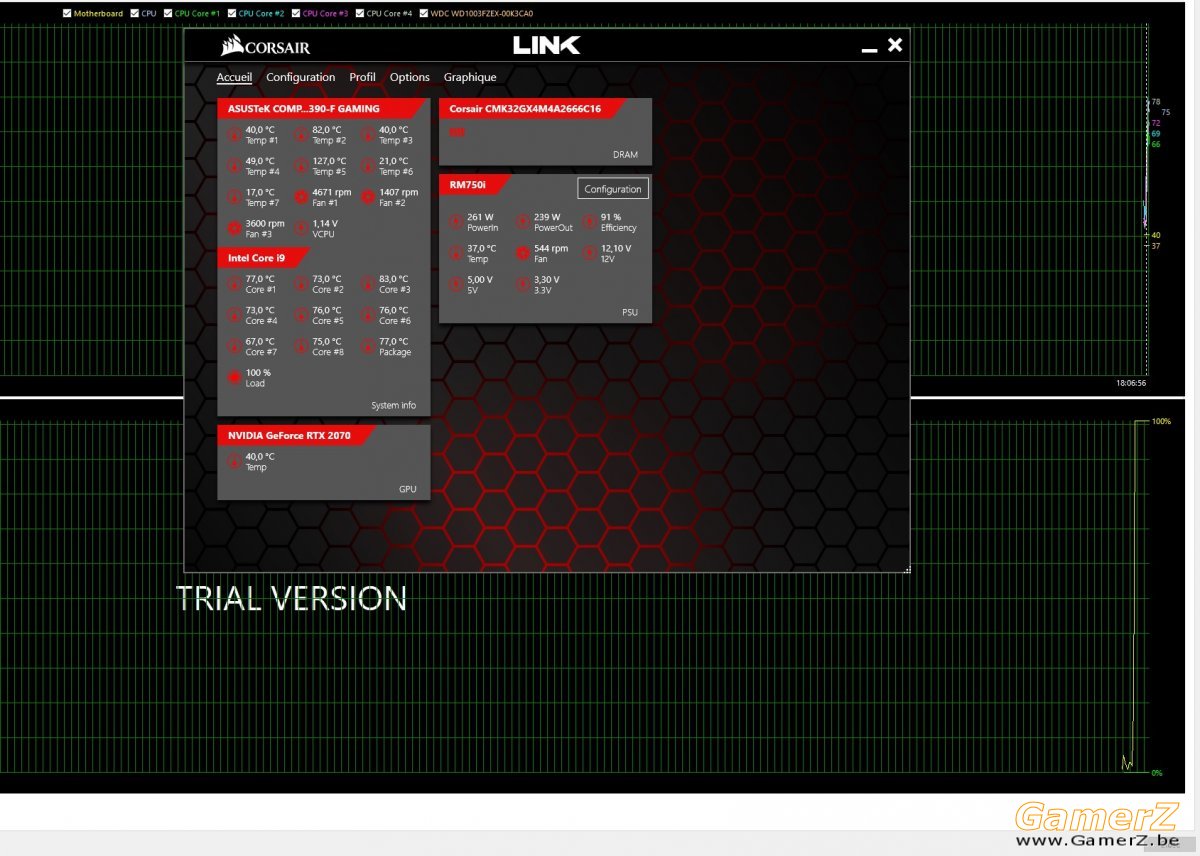Select the 544 rpm fan icon
The image size is (1200, 856).
coord(523,253)
